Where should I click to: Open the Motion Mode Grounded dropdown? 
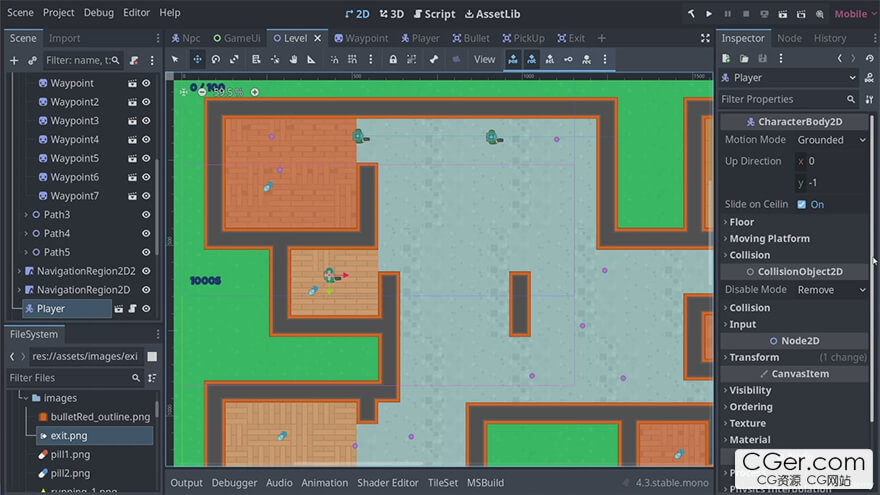tap(831, 140)
